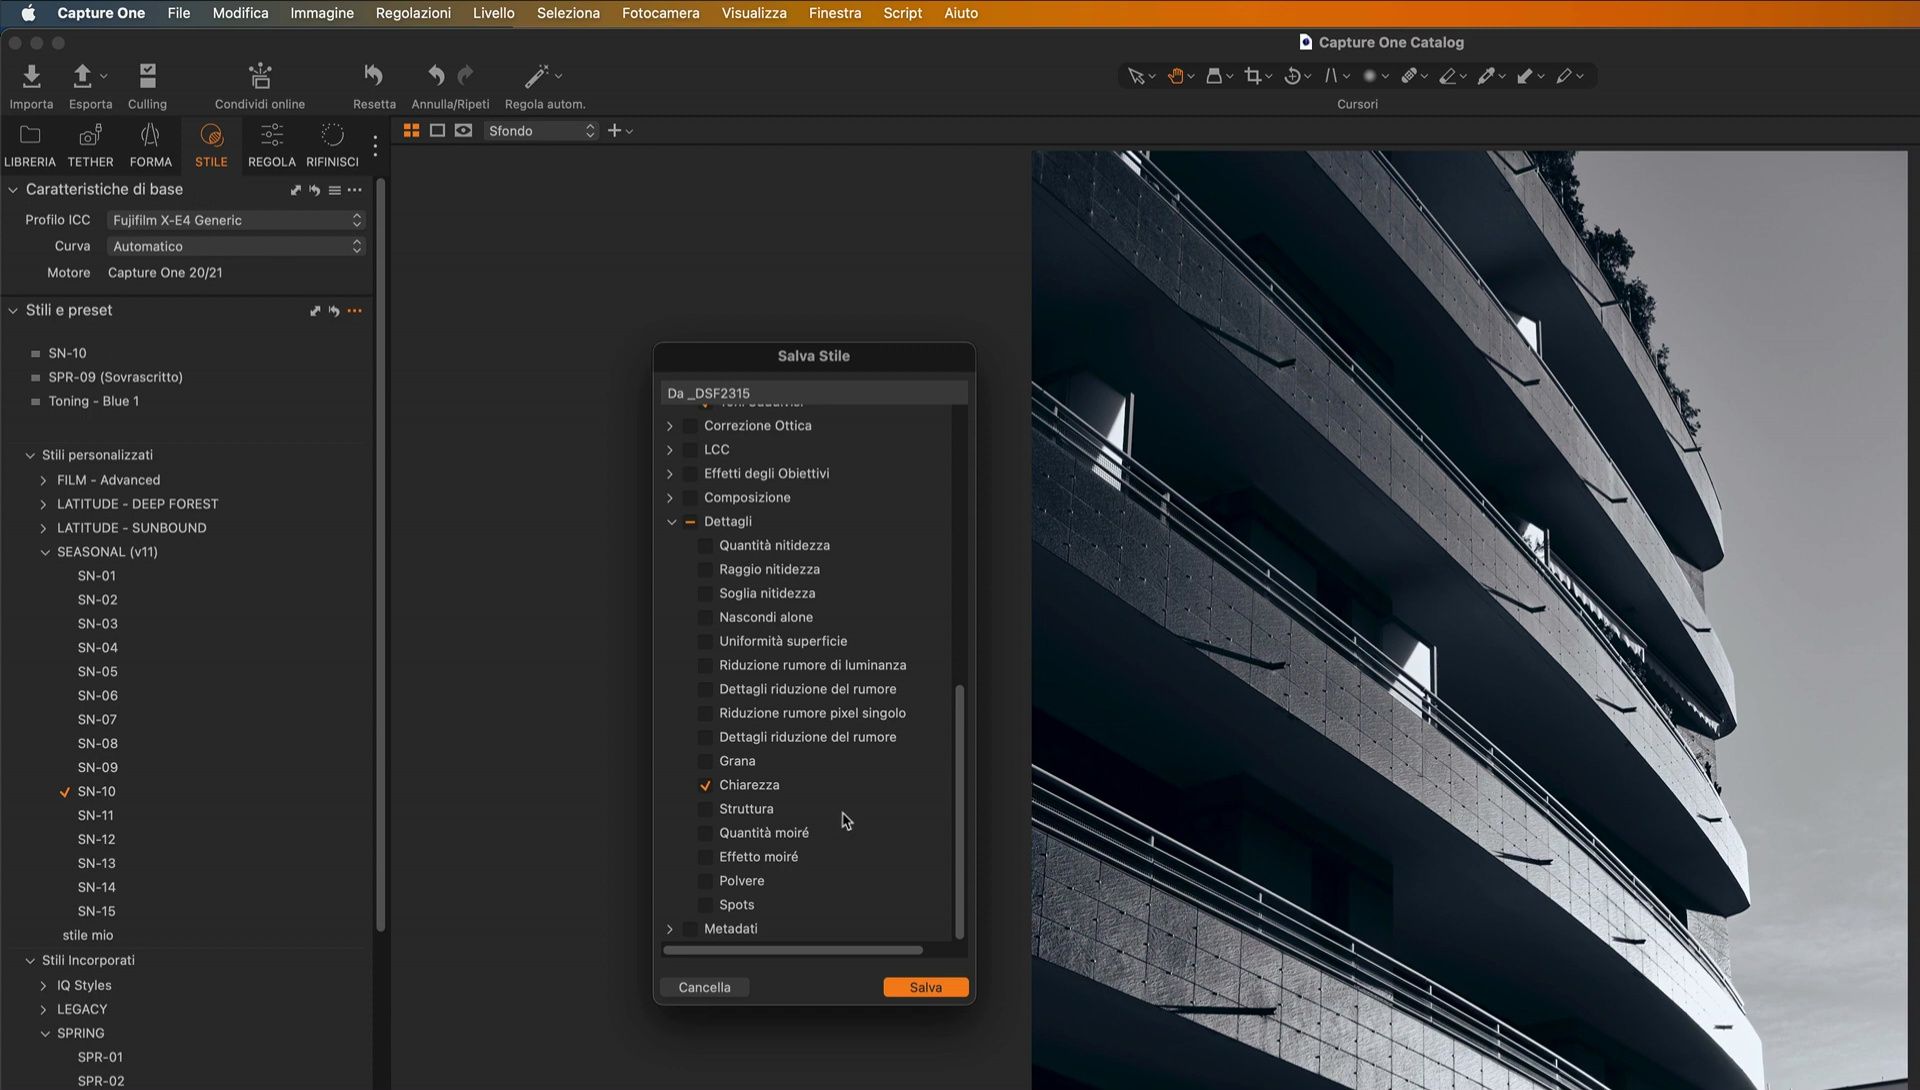Select the keystone cursor tool
The height and width of the screenshot is (1090, 1920).
tap(1331, 76)
